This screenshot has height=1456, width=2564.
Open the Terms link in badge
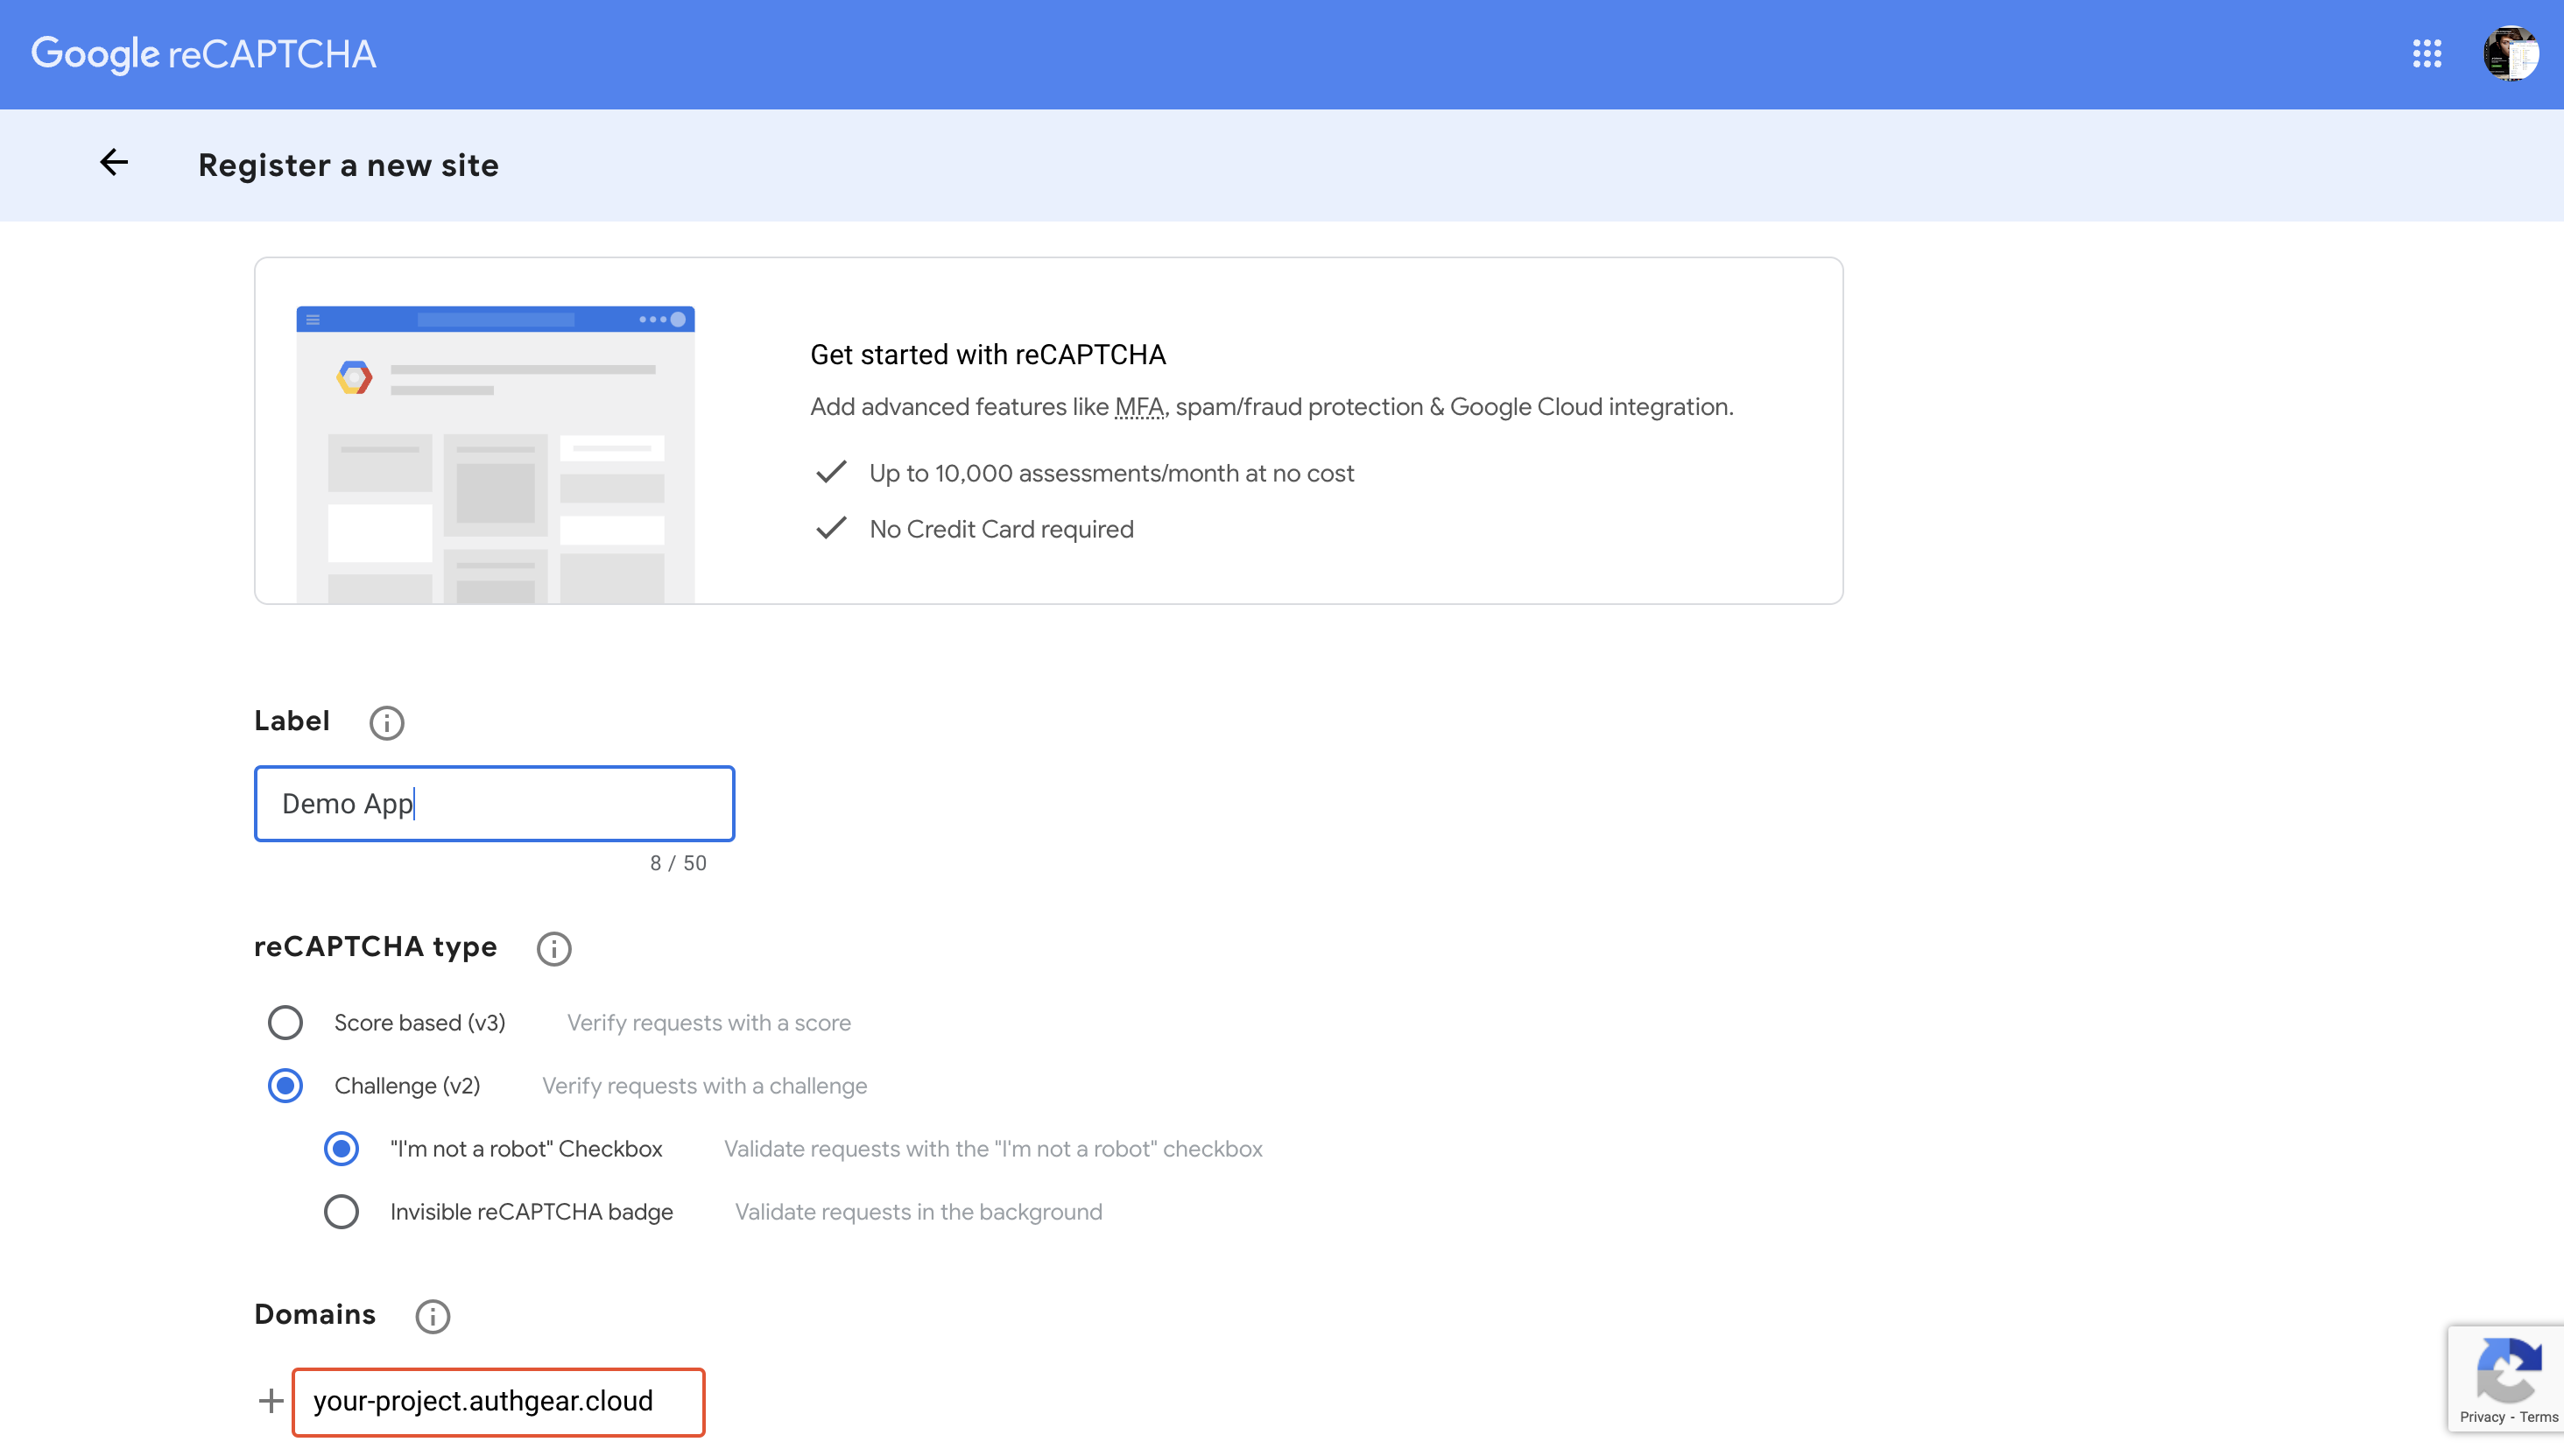(2538, 1417)
